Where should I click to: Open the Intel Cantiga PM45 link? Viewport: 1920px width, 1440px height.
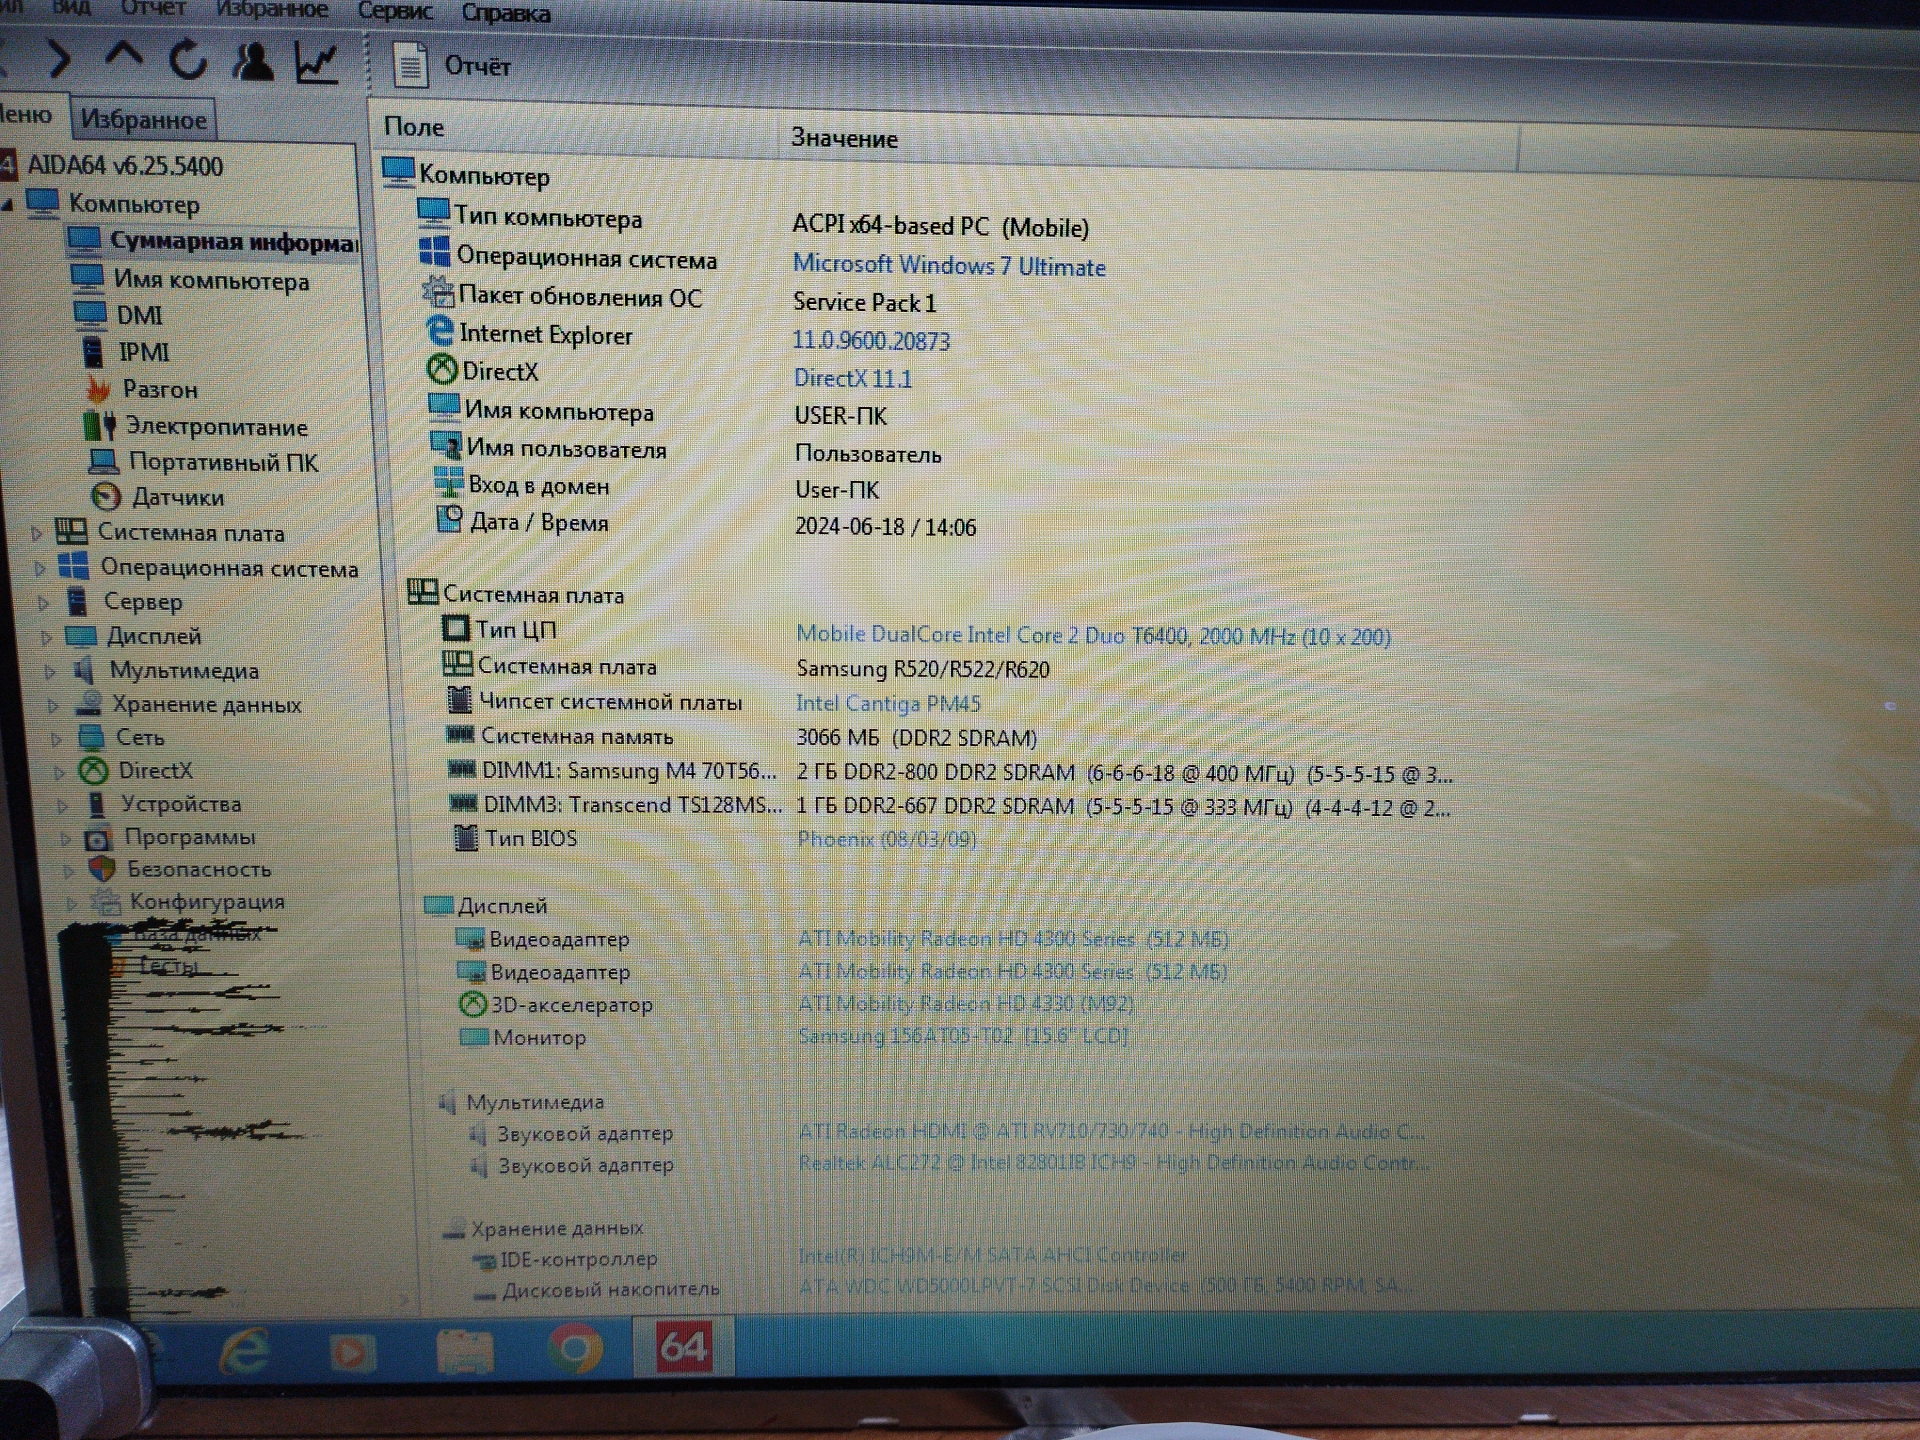[888, 703]
